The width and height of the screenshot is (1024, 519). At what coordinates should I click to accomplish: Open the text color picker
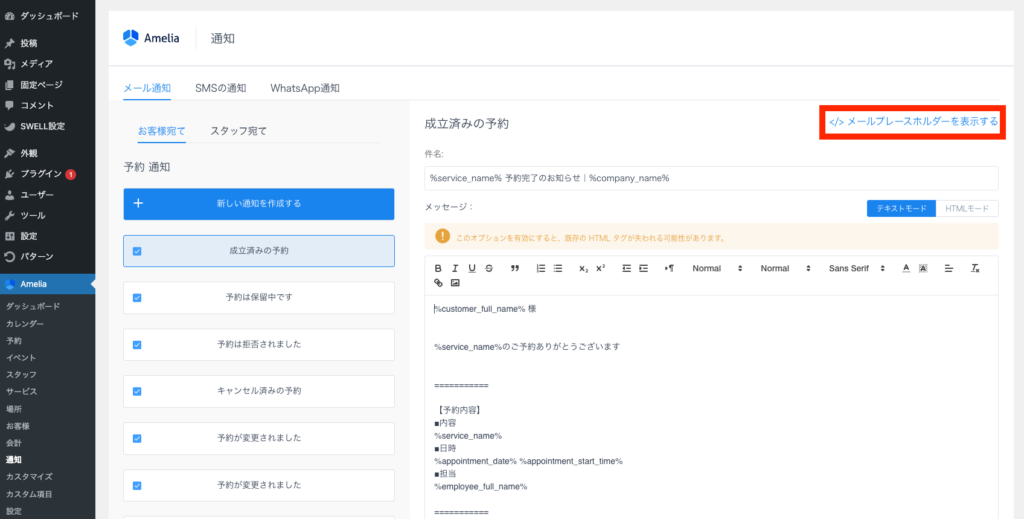pyautogui.click(x=906, y=268)
